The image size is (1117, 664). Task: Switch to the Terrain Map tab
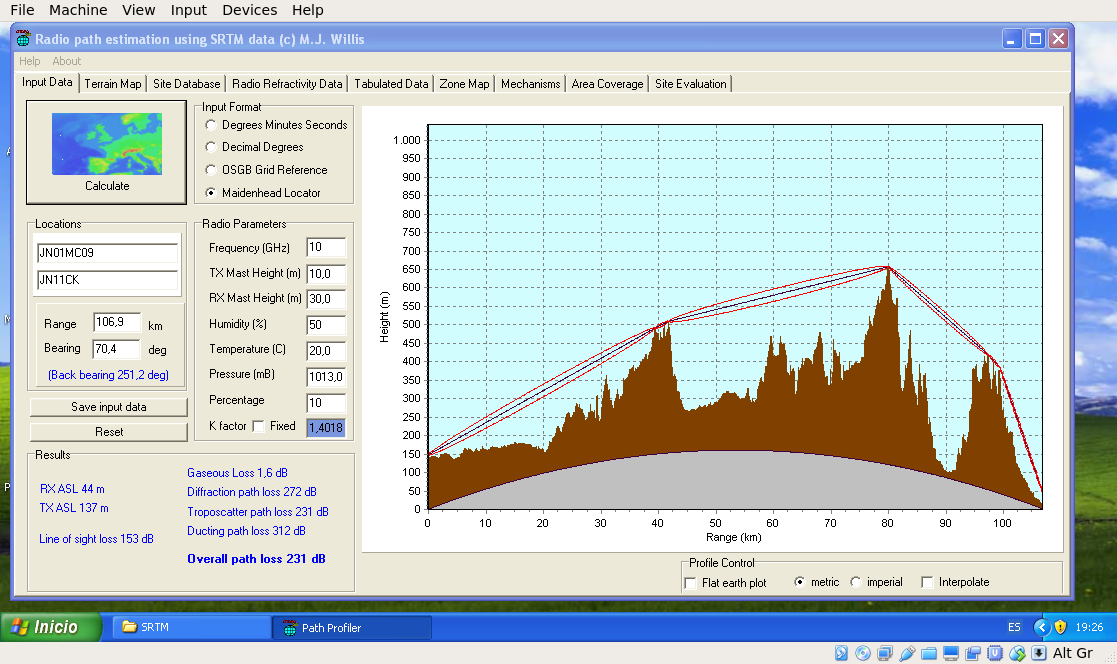coord(113,84)
